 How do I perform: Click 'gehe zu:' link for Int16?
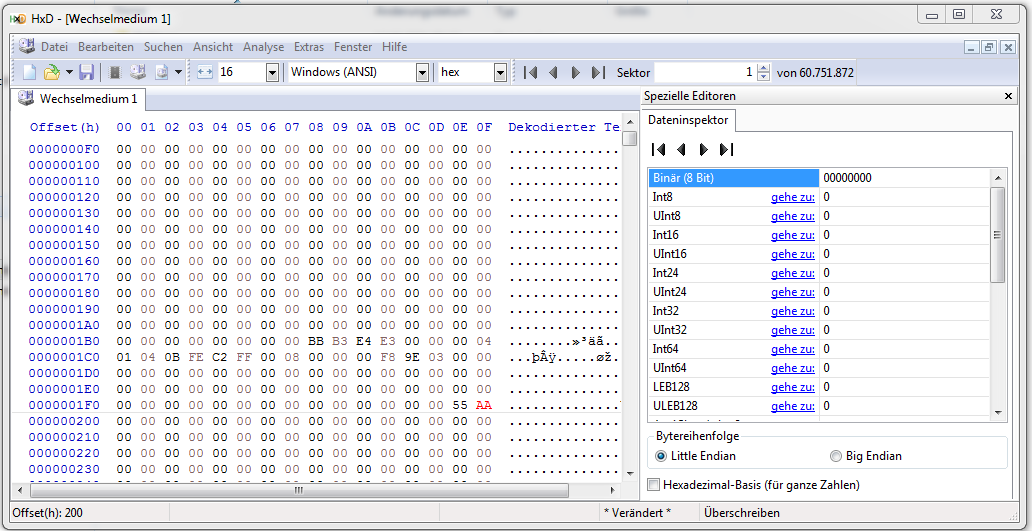click(793, 235)
